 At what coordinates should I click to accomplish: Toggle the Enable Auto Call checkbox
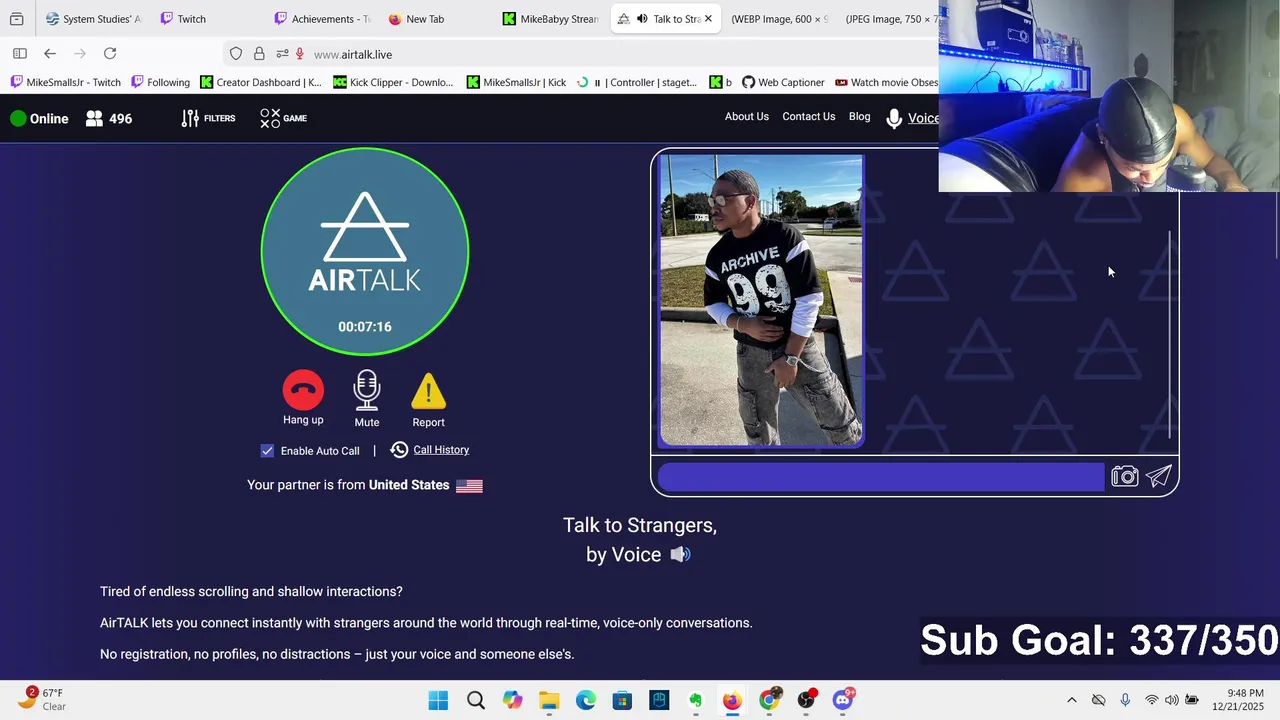(267, 451)
